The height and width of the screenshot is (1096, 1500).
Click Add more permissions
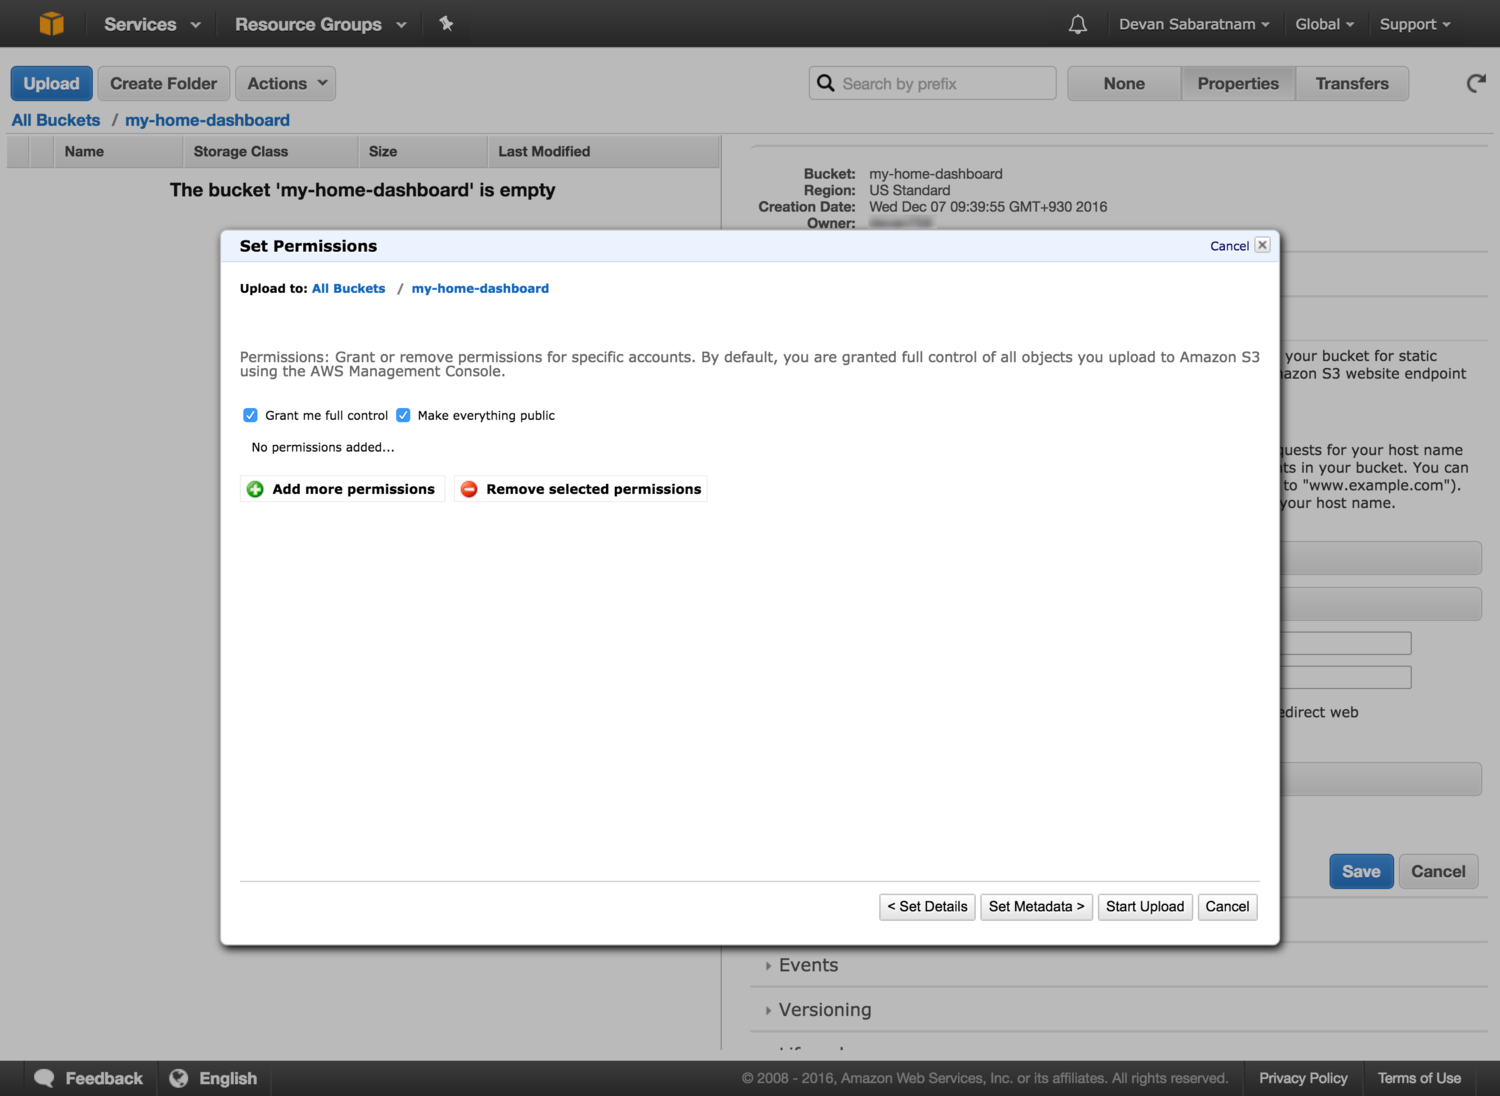[x=342, y=489]
